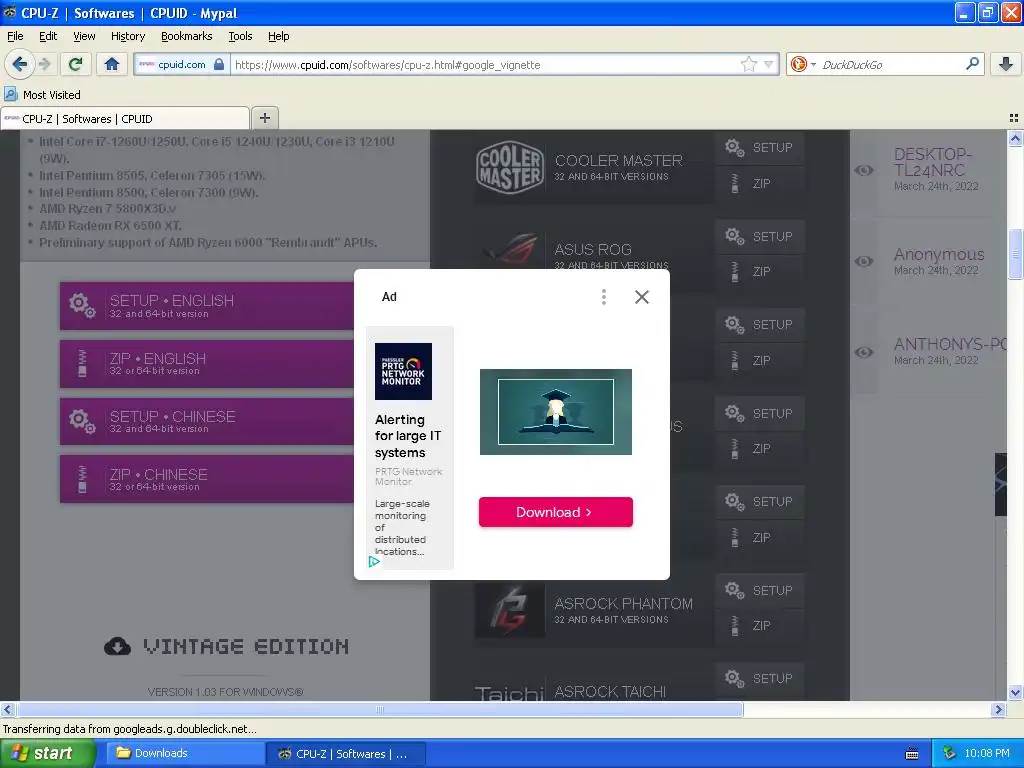The image size is (1024, 768).
Task: Click the vertical scrollbar up arrow
Action: [1015, 138]
